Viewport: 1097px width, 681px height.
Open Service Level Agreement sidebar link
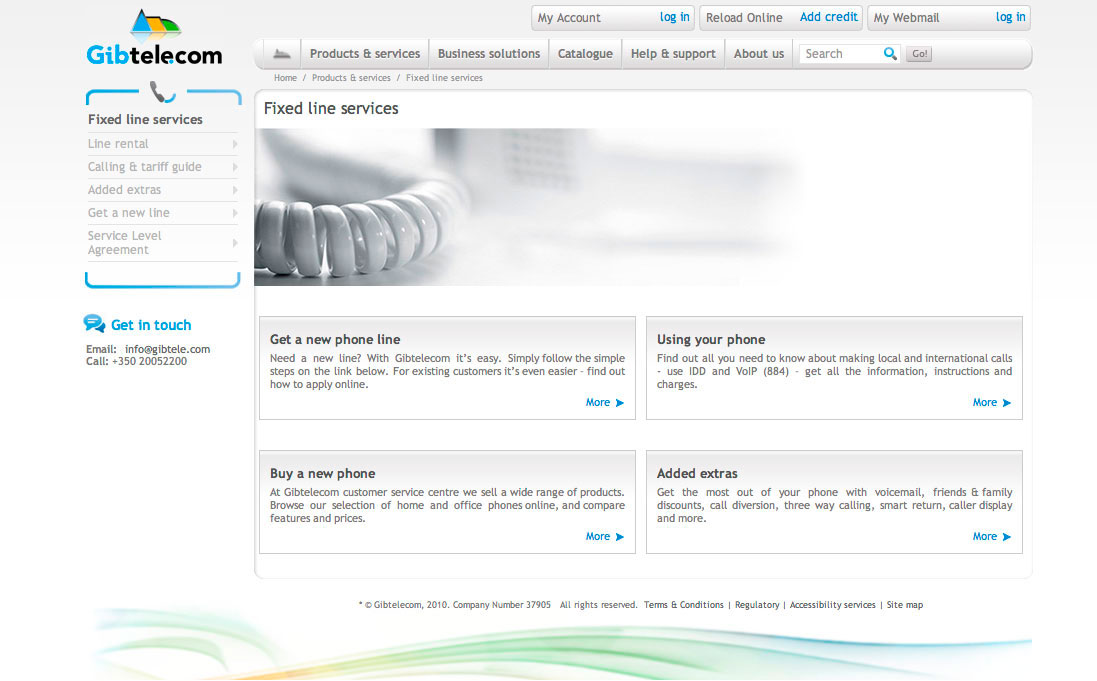tap(125, 243)
